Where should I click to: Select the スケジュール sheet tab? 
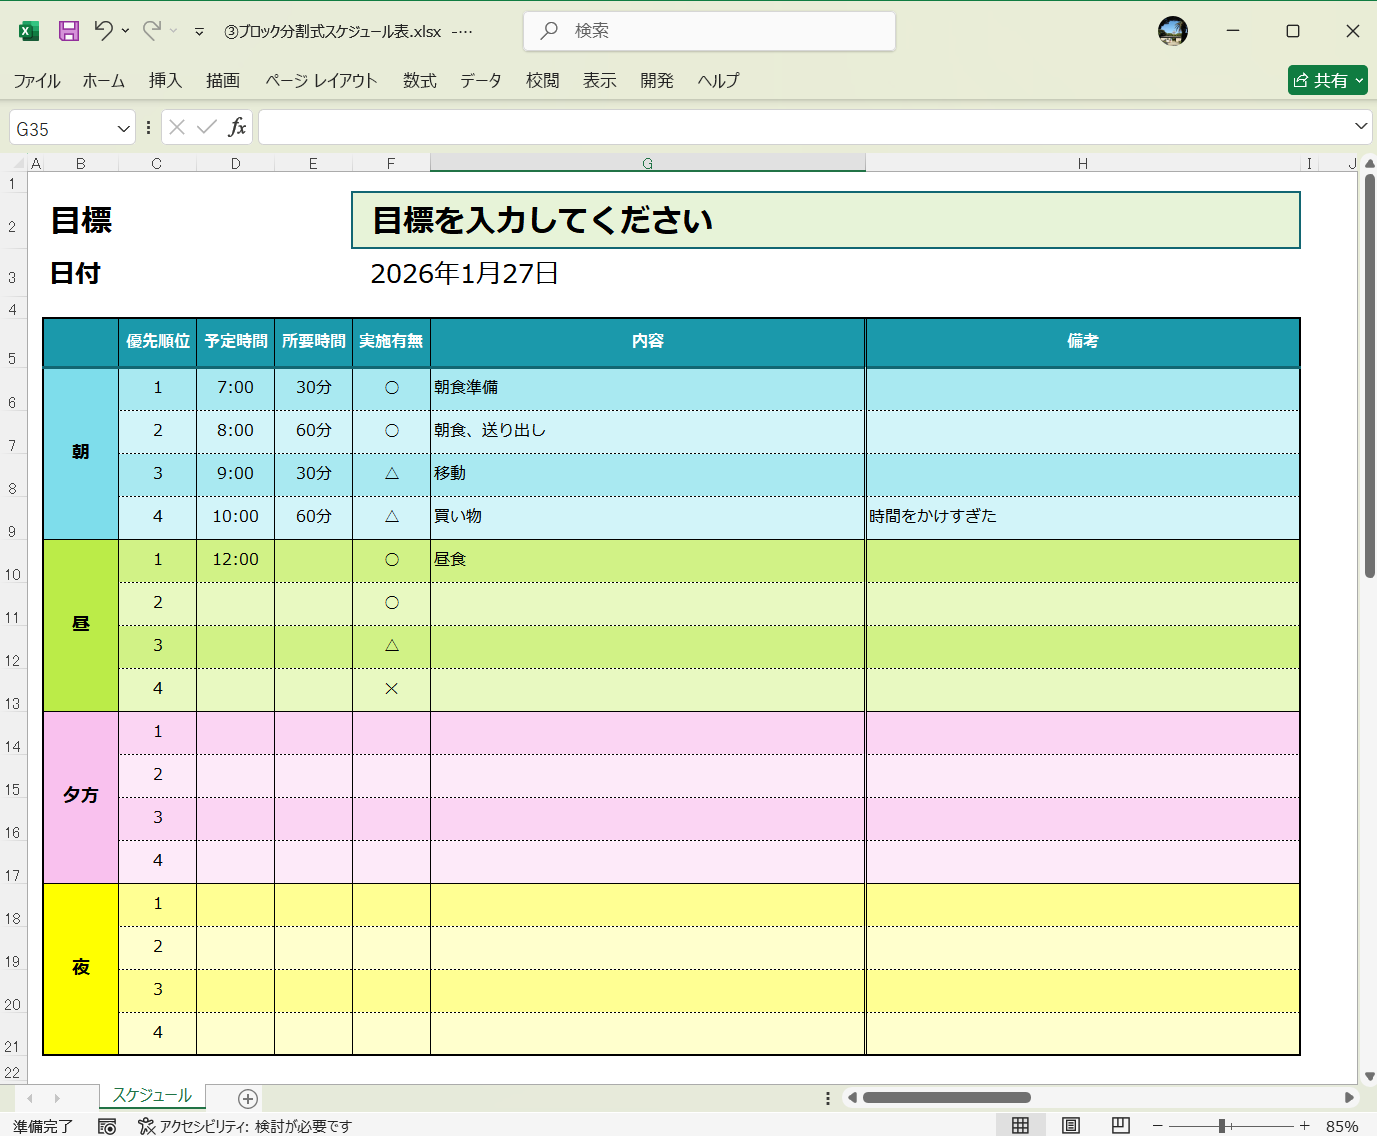click(152, 1096)
